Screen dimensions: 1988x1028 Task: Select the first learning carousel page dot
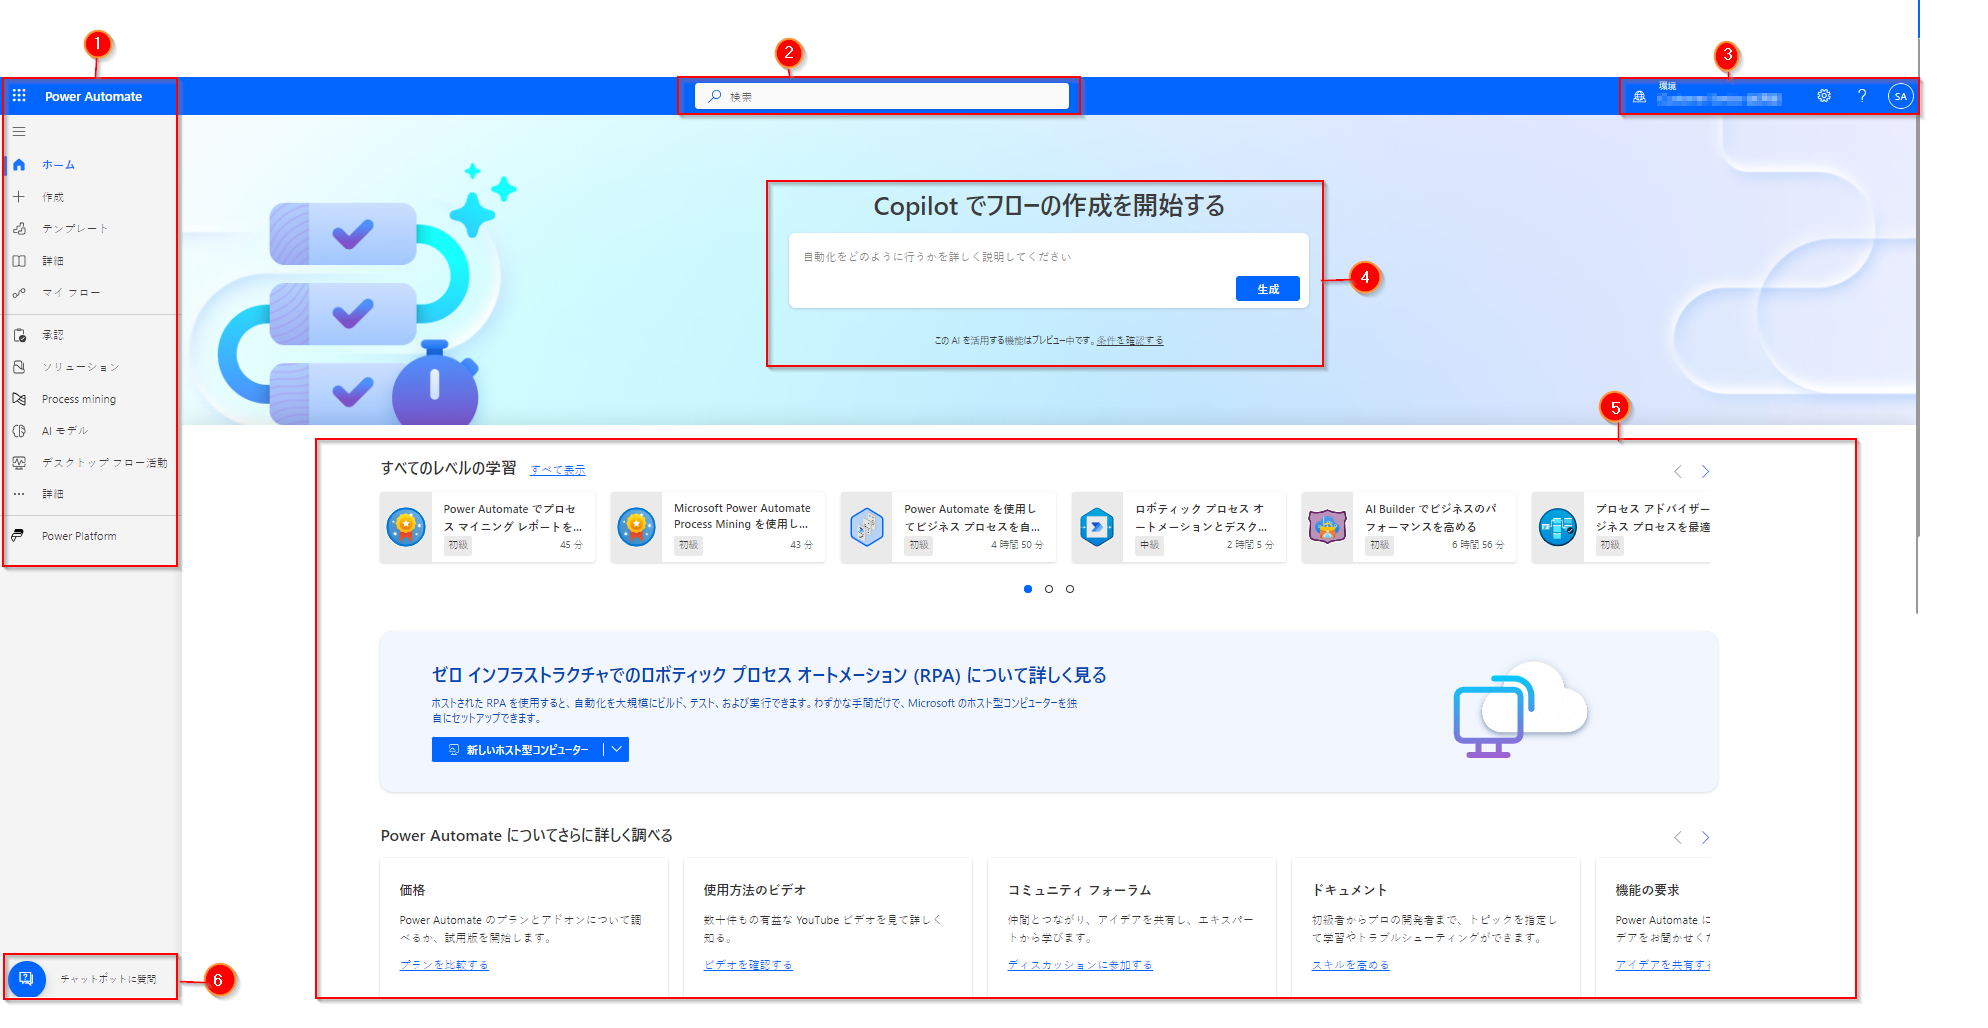(1028, 589)
